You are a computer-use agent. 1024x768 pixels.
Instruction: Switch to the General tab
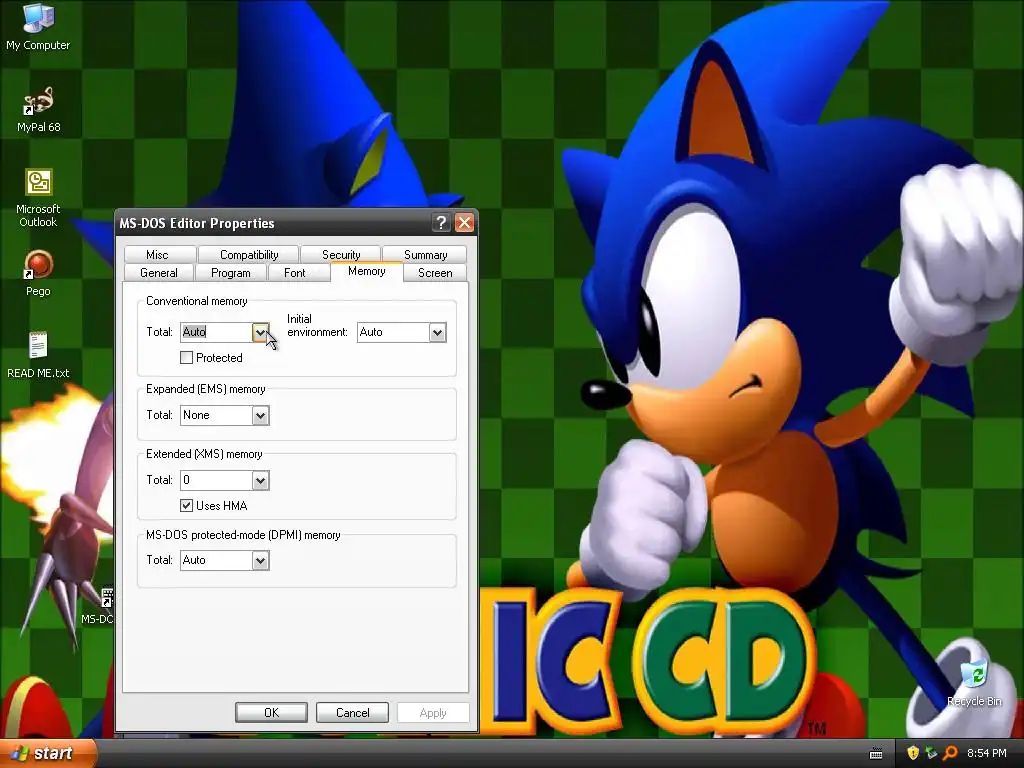point(159,272)
